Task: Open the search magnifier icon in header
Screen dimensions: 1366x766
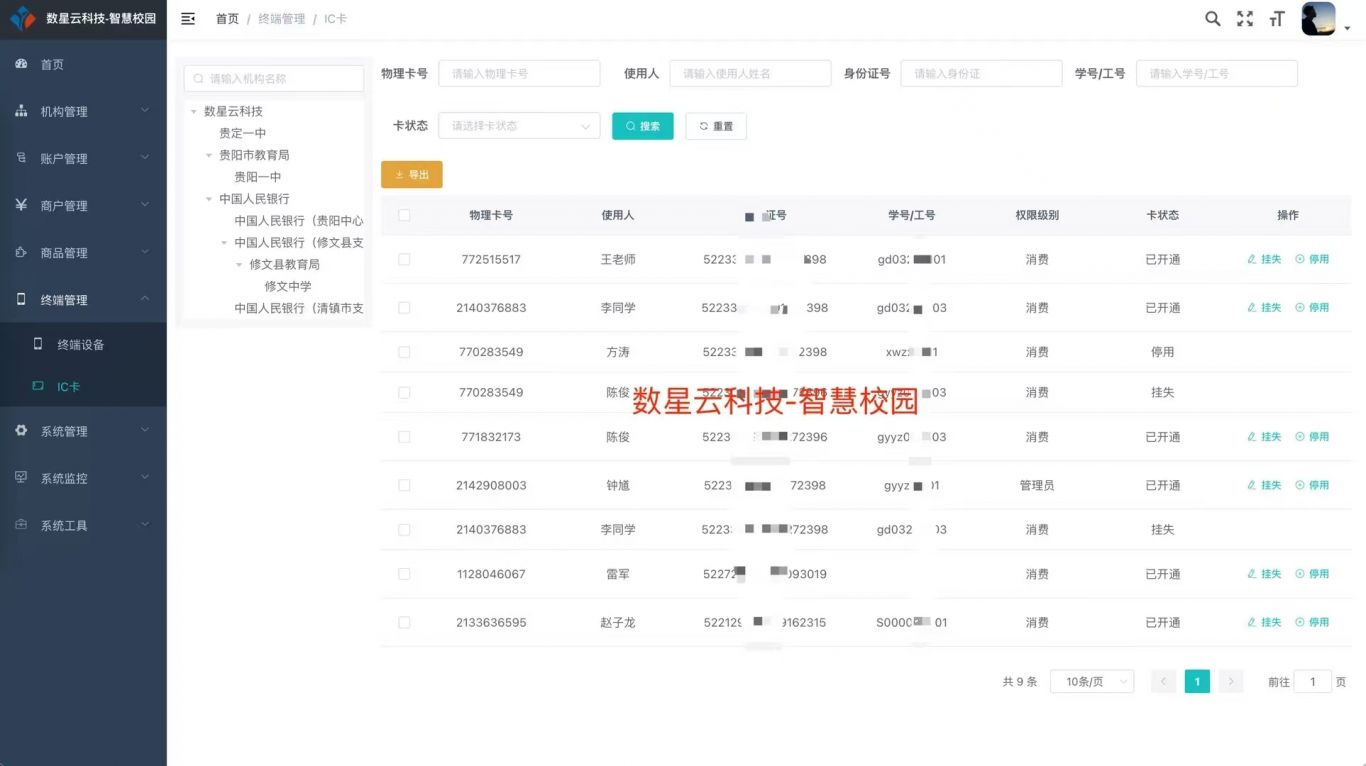Action: pos(1213,18)
